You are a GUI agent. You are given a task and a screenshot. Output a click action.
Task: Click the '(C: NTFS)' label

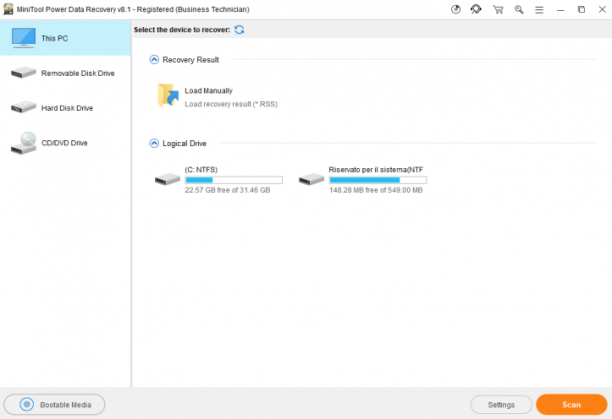point(201,170)
